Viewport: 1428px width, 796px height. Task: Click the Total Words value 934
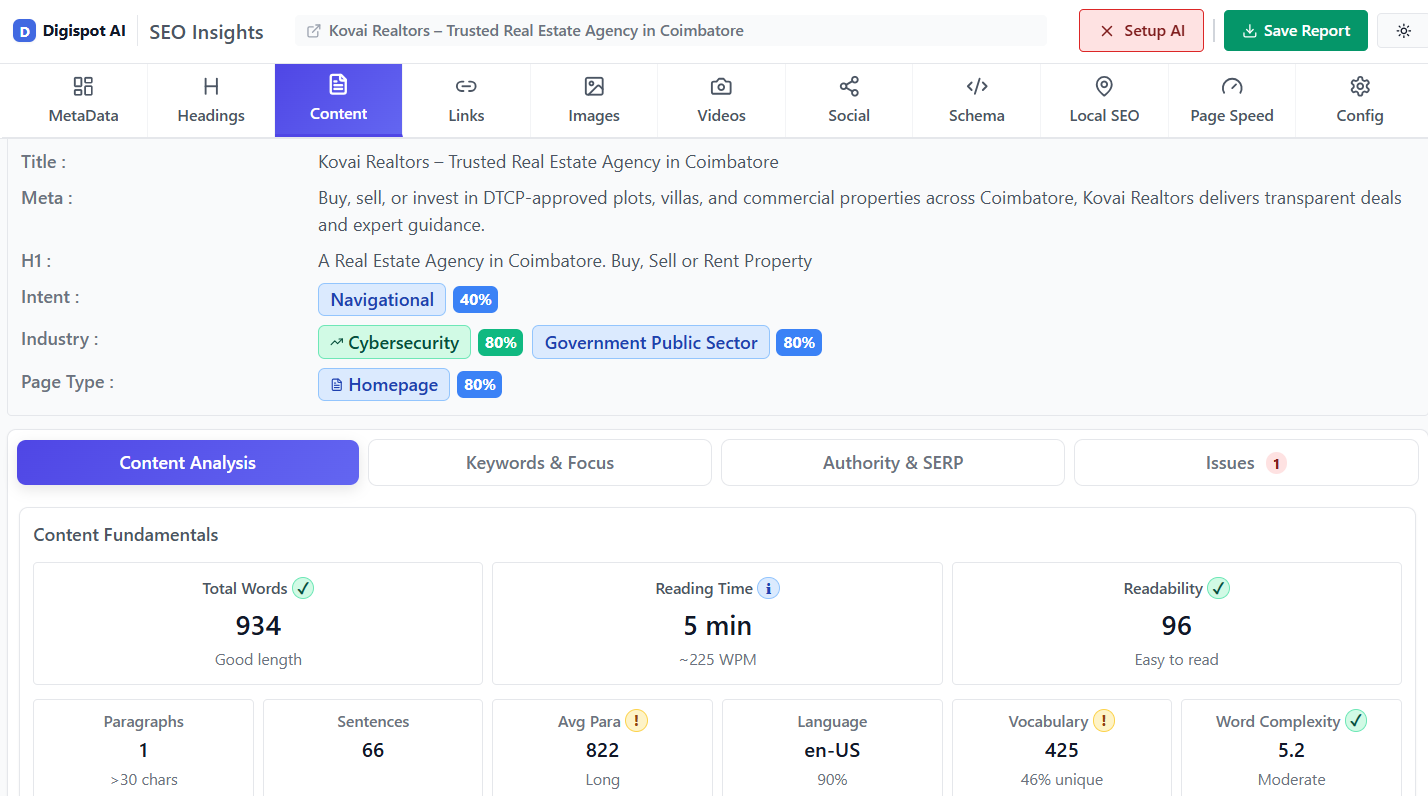click(258, 626)
